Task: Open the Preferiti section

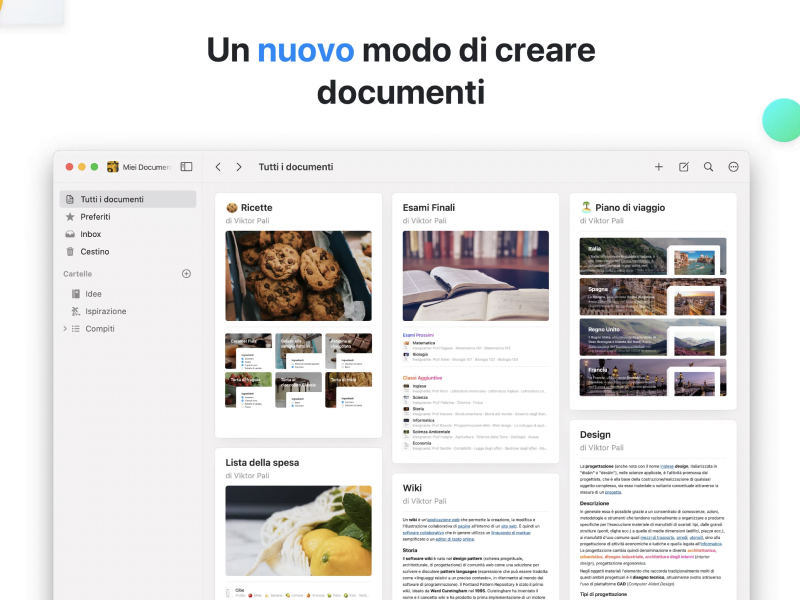Action: point(95,217)
